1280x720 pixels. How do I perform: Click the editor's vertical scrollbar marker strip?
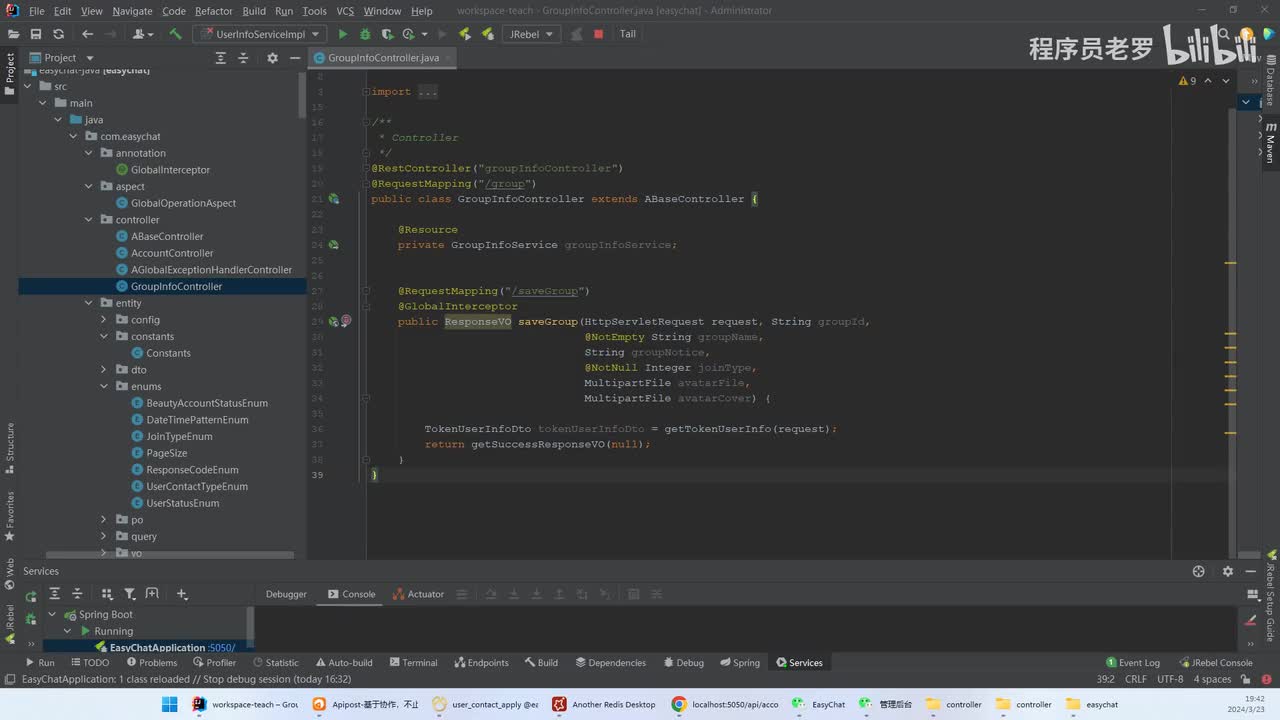pyautogui.click(x=1232, y=300)
